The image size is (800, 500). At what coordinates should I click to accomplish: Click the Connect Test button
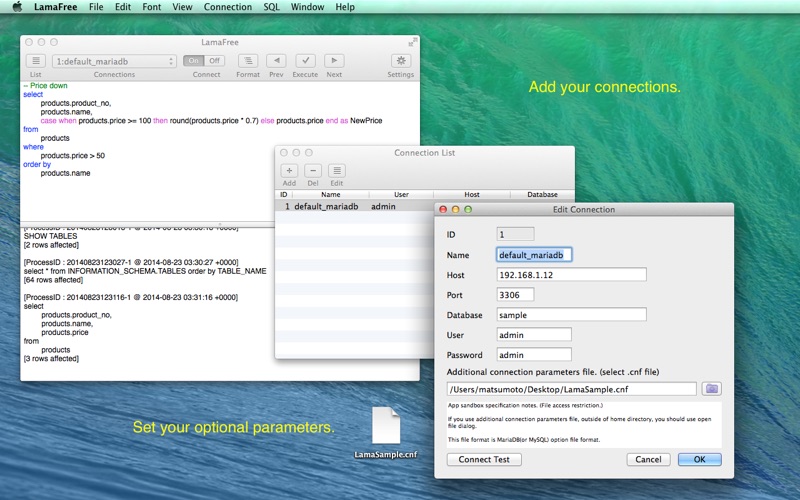click(x=484, y=459)
